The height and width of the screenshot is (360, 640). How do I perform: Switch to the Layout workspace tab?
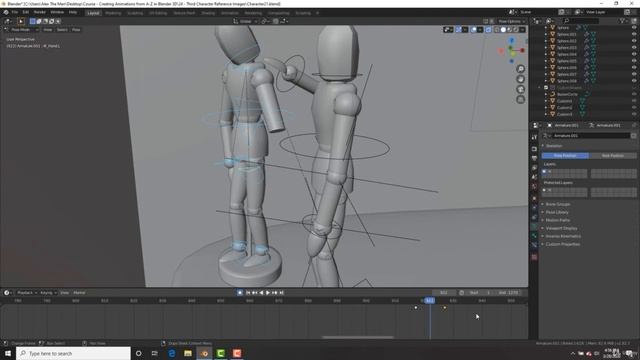pos(93,13)
